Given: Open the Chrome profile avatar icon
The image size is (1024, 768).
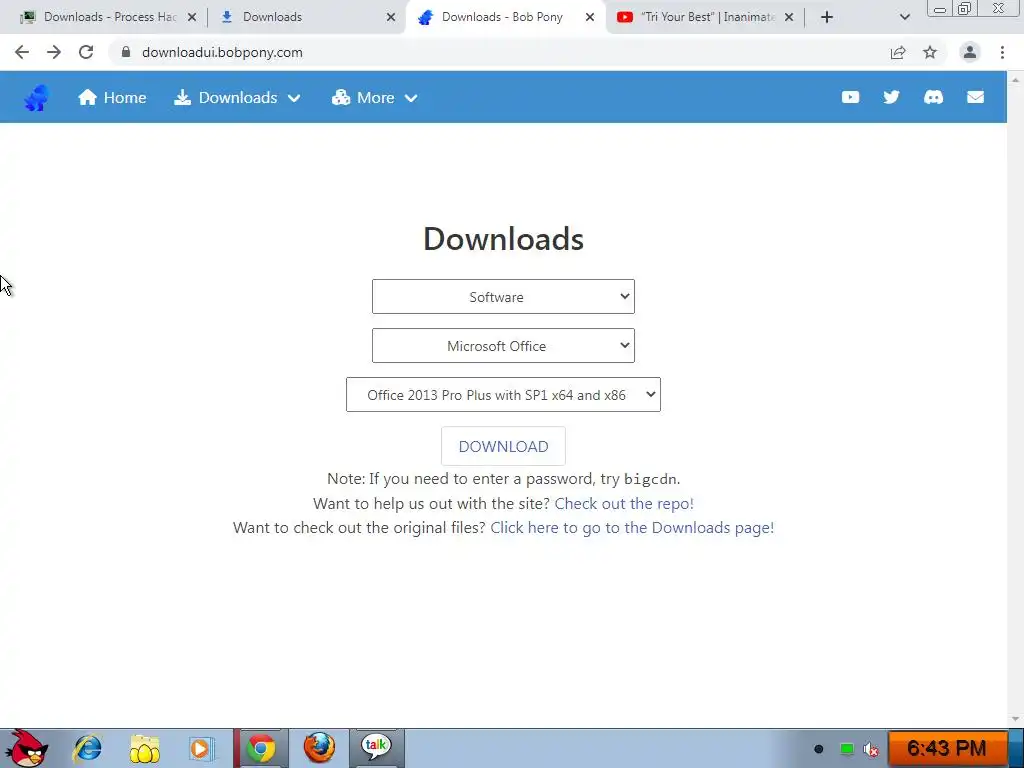Looking at the screenshot, I should [x=970, y=52].
